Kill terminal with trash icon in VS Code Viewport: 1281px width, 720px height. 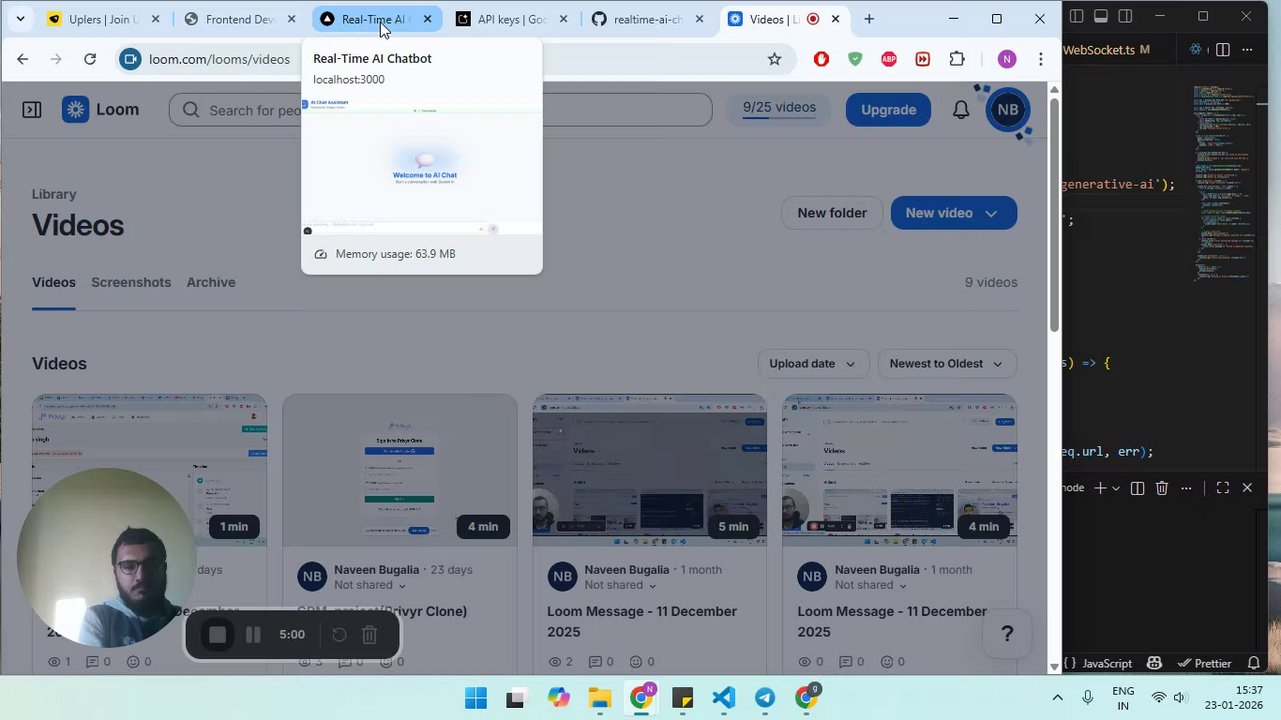(1162, 488)
